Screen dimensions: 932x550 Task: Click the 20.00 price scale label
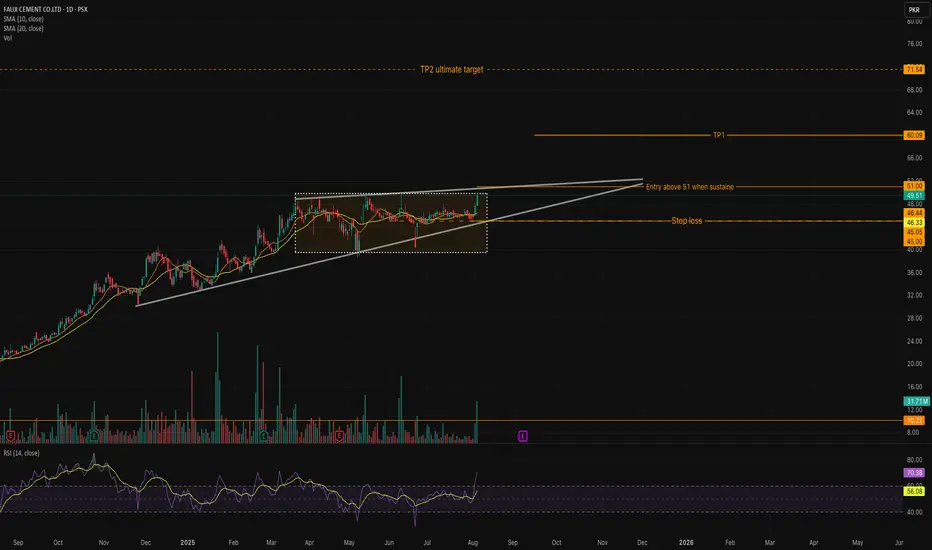pos(914,364)
